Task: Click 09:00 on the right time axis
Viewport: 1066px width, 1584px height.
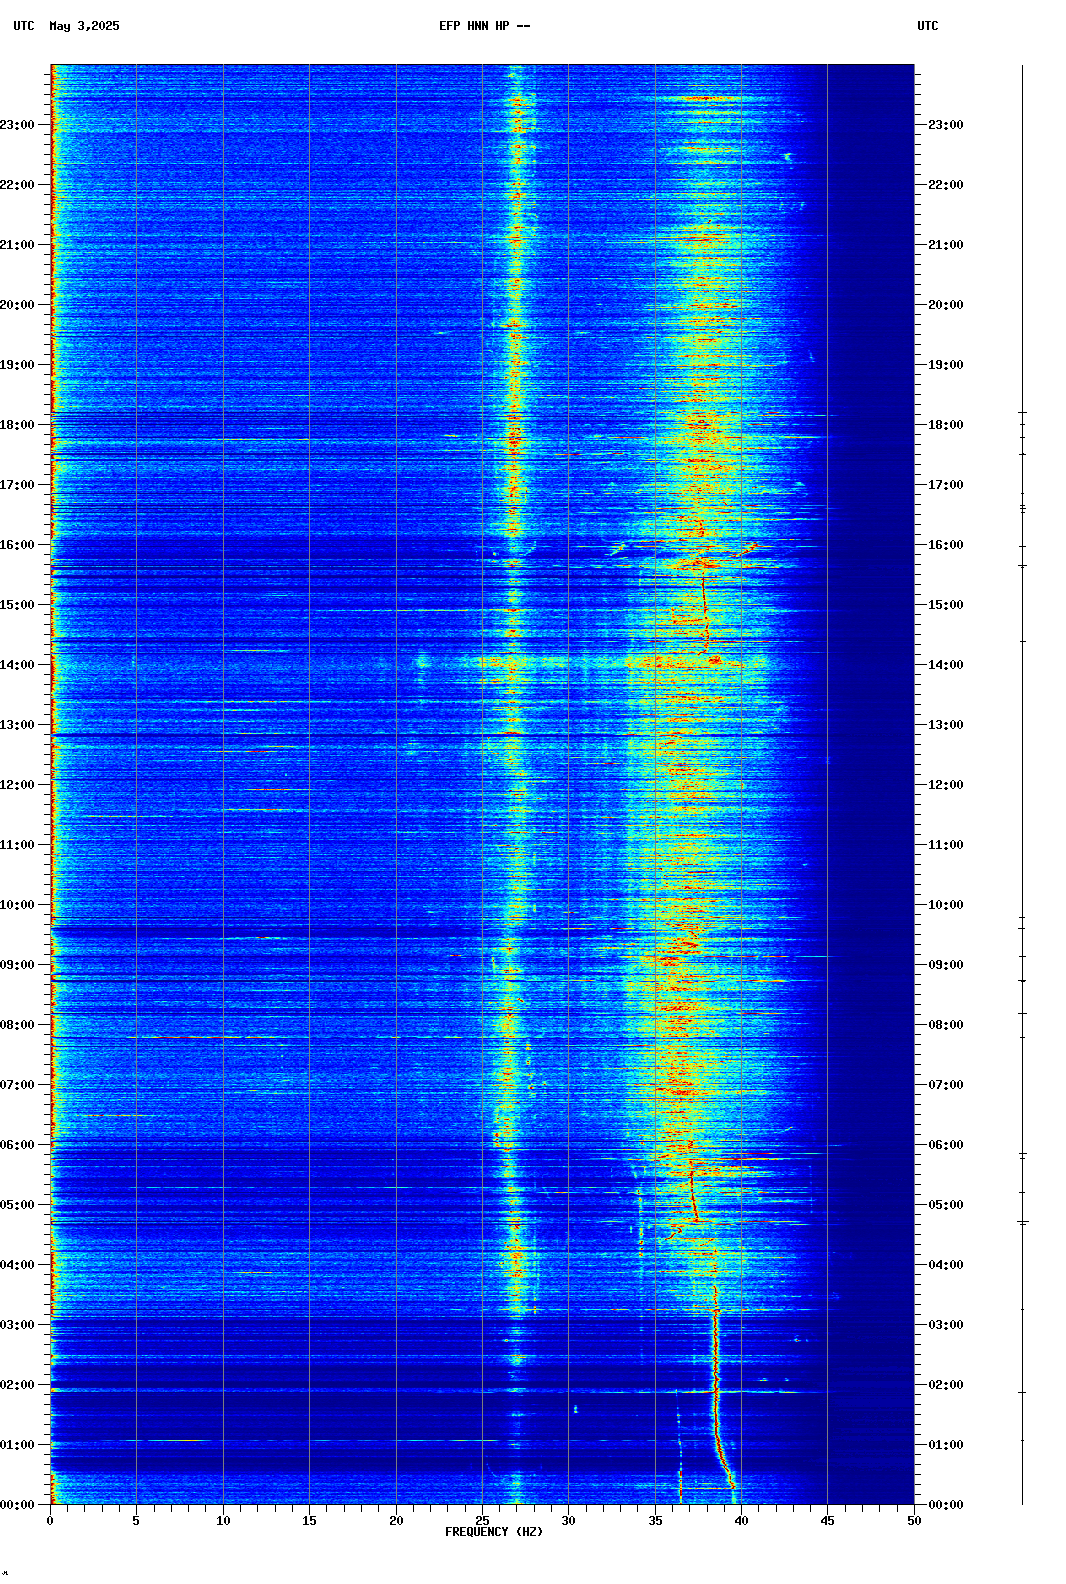Action: coord(946,965)
